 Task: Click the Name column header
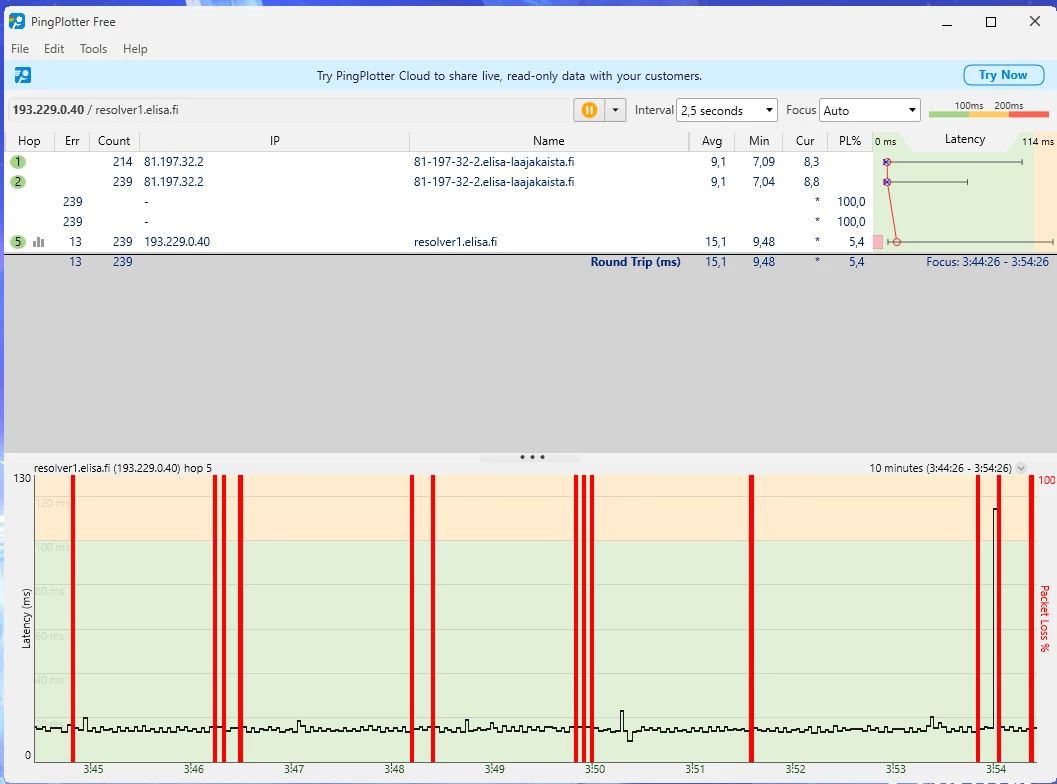(549, 141)
